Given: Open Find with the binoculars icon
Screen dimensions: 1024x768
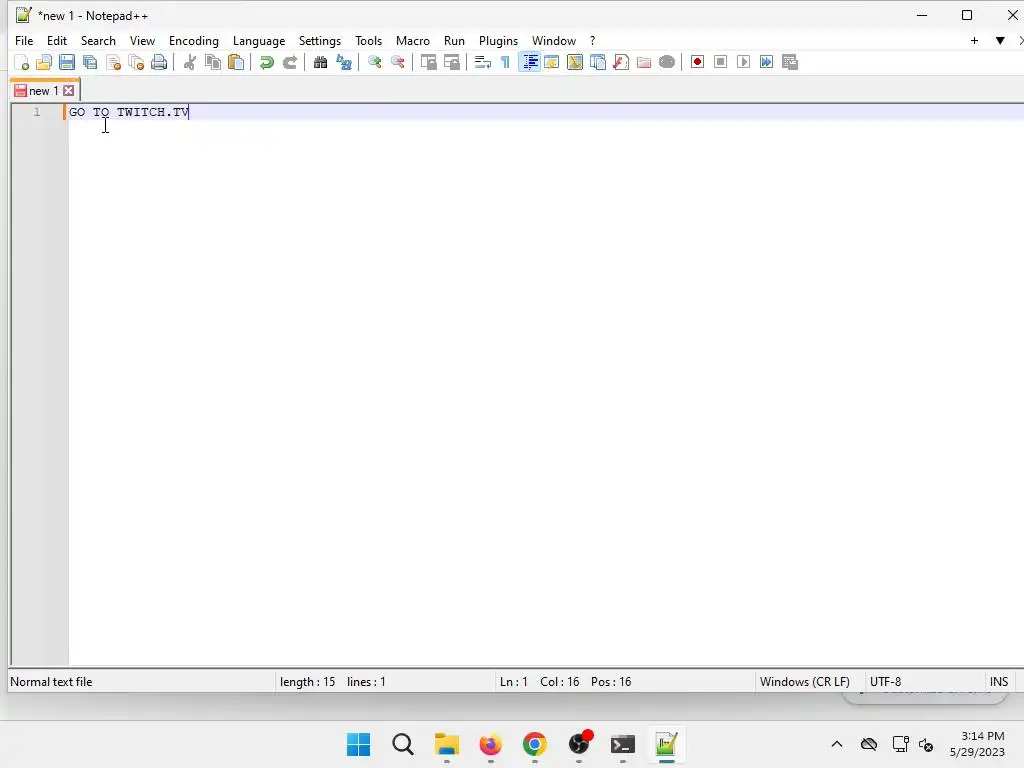Looking at the screenshot, I should pyautogui.click(x=321, y=62).
